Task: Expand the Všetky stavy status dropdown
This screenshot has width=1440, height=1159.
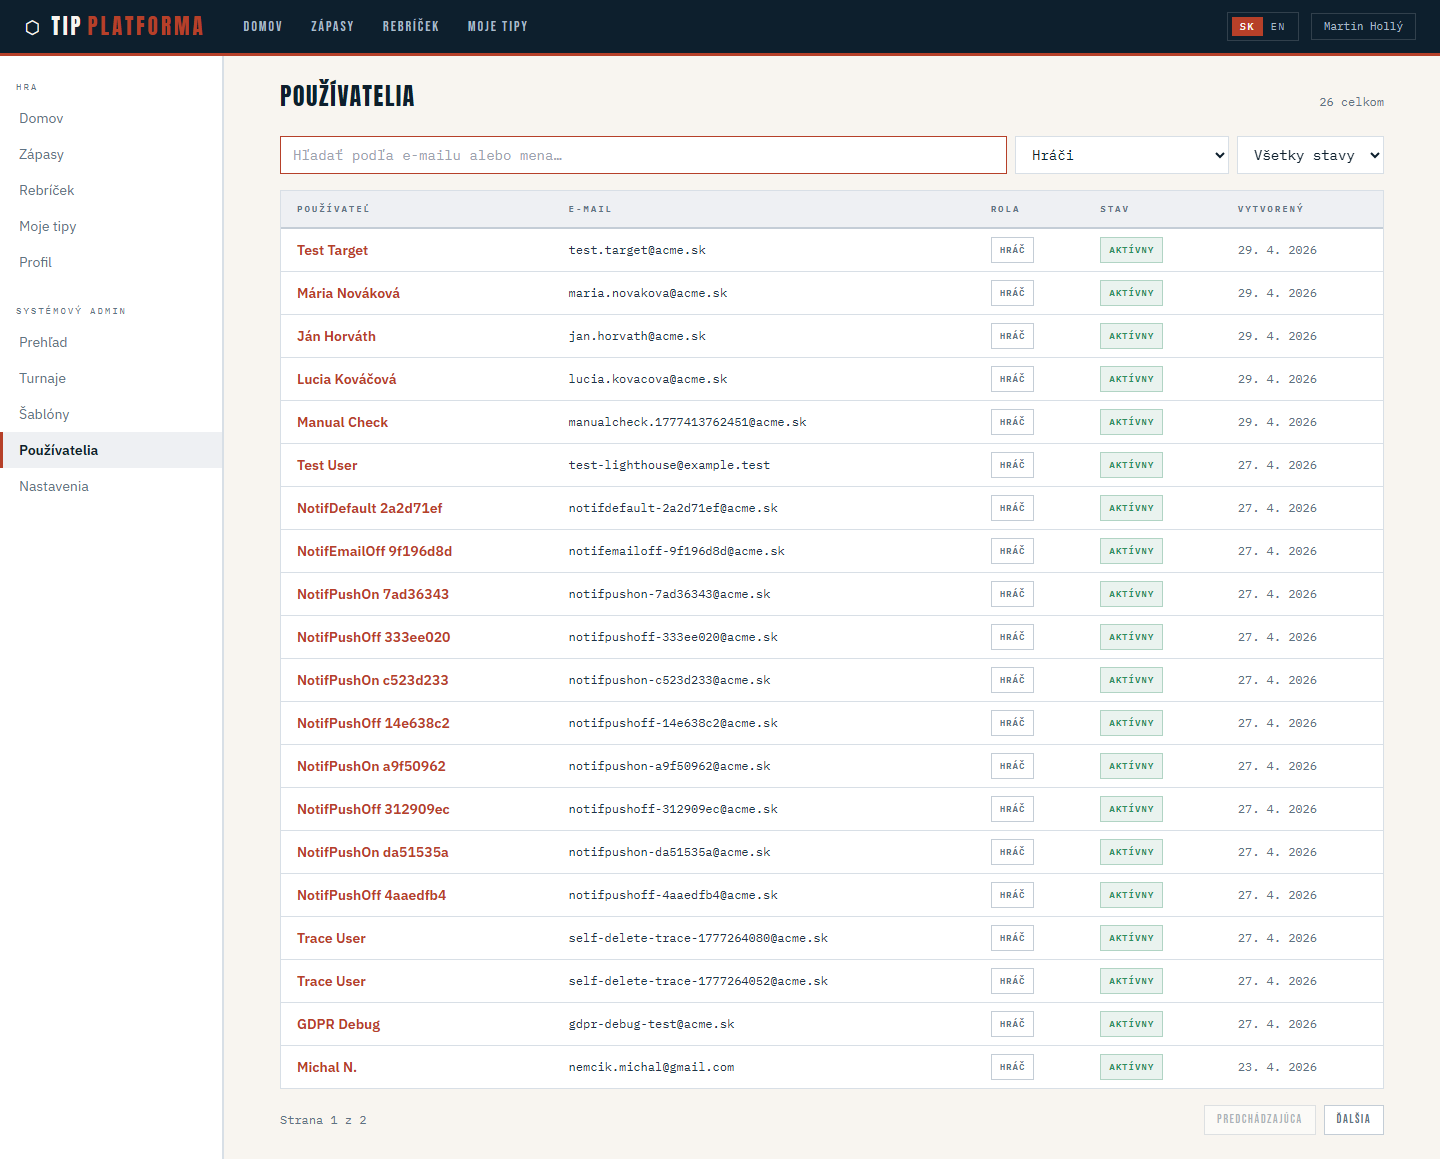Action: click(1310, 155)
